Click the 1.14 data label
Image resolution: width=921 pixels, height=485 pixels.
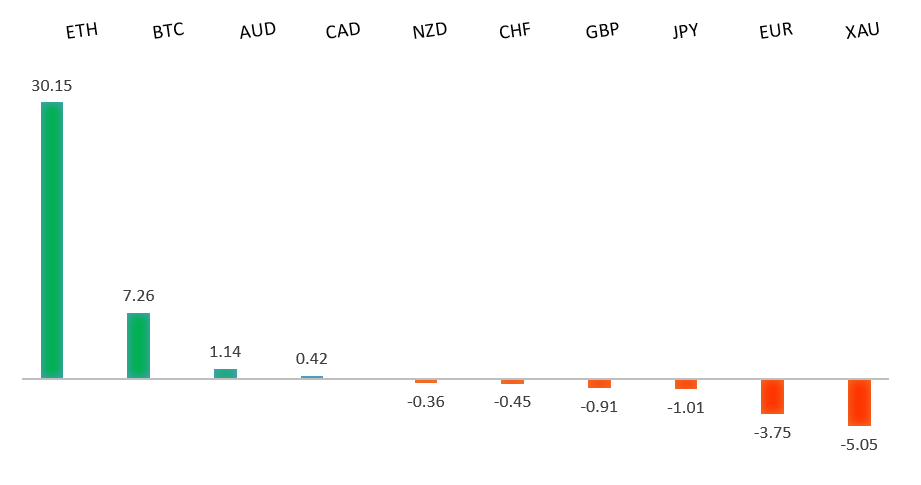pyautogui.click(x=225, y=352)
